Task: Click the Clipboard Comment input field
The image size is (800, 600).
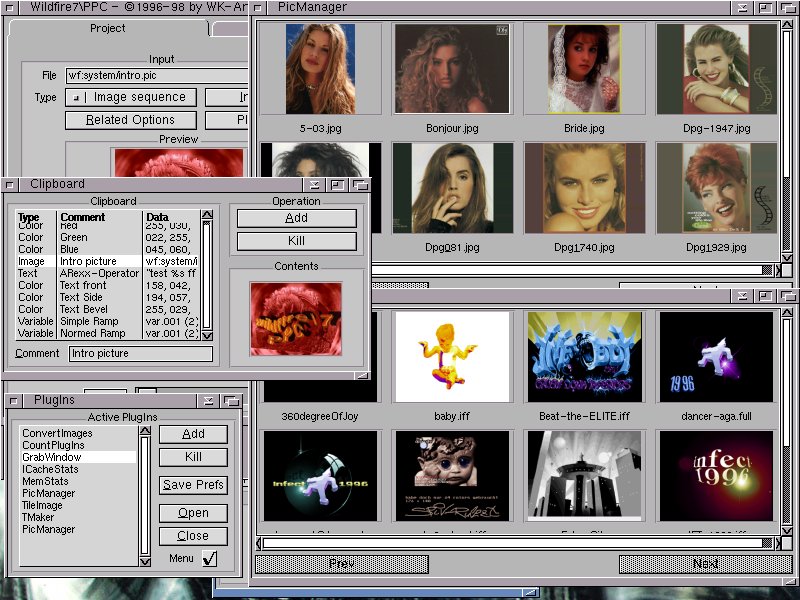Action: click(x=140, y=354)
